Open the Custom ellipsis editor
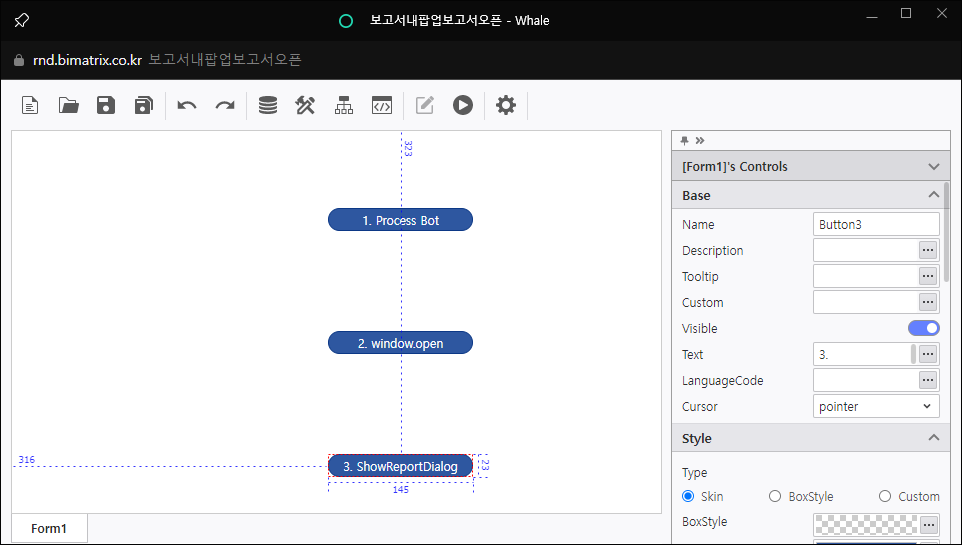962x545 pixels. [x=928, y=302]
